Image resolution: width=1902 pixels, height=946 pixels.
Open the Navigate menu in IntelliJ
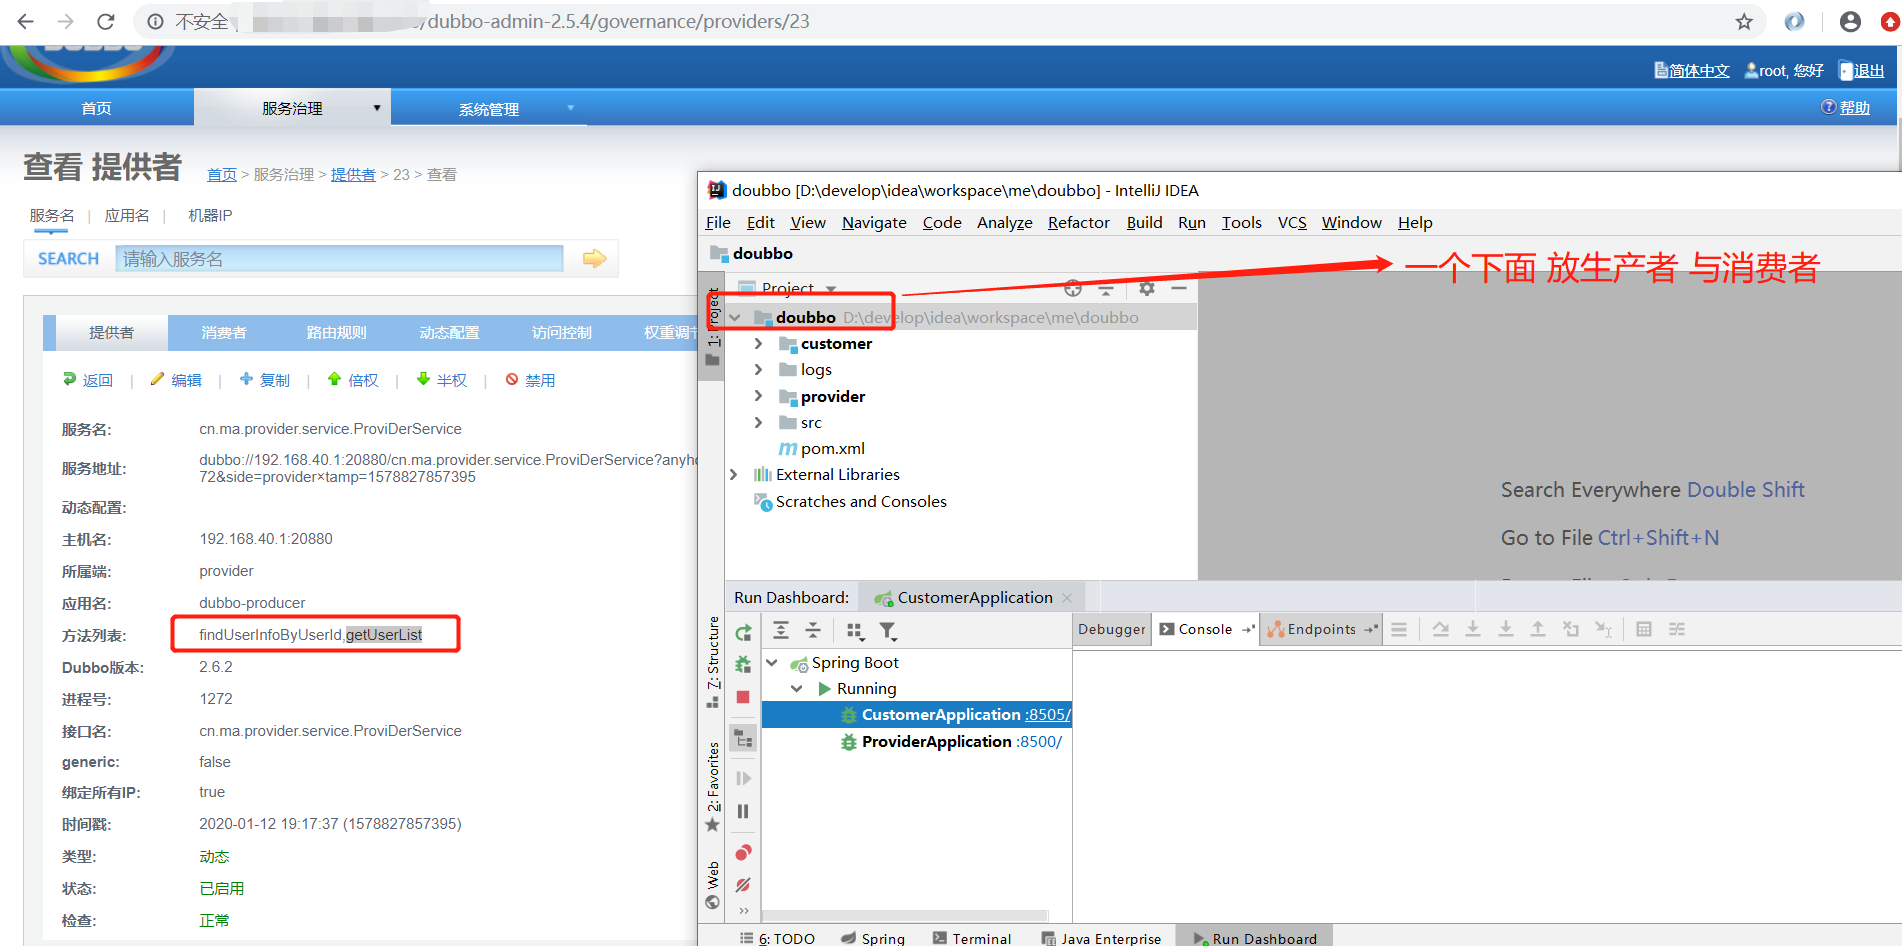[874, 222]
